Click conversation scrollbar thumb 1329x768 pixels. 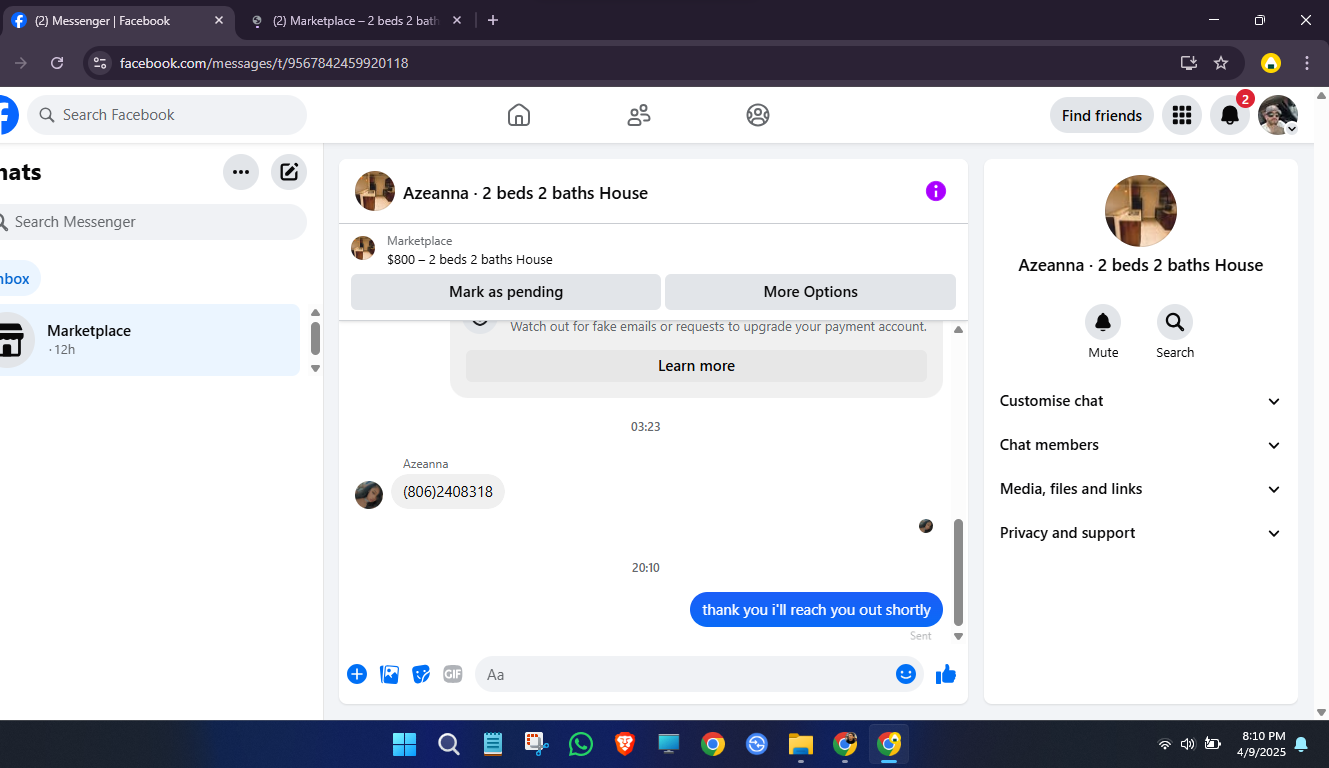point(959,572)
